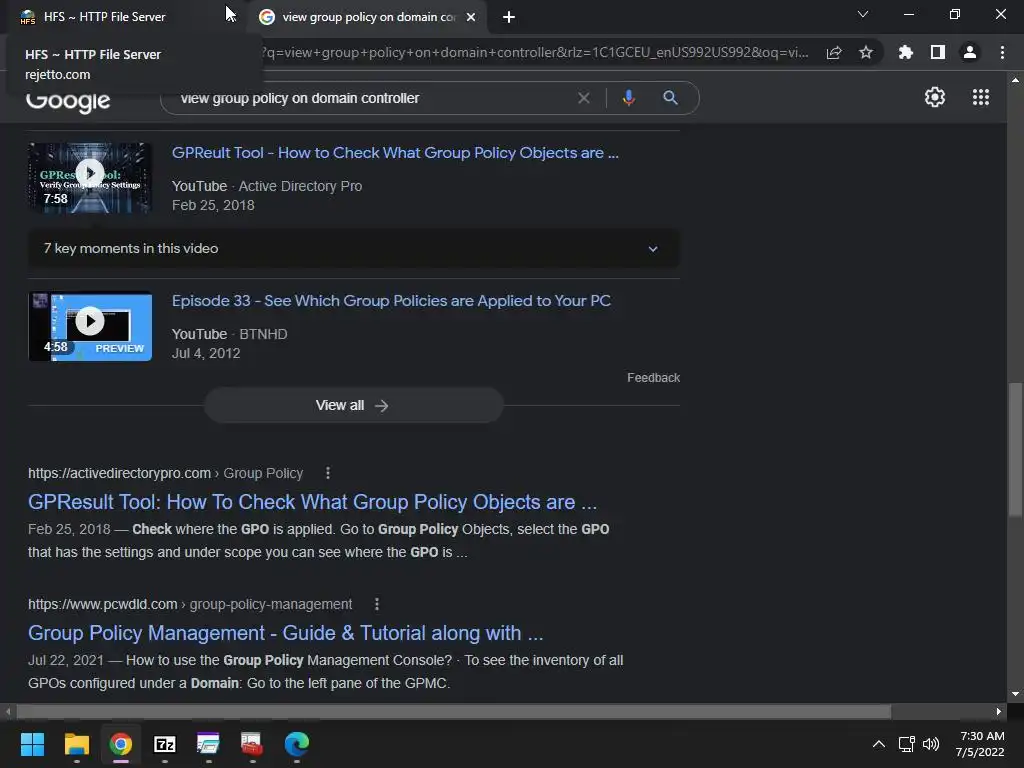This screenshot has height=768, width=1024.
Task: Open the red toolbox app in the taskbar
Action: point(252,744)
